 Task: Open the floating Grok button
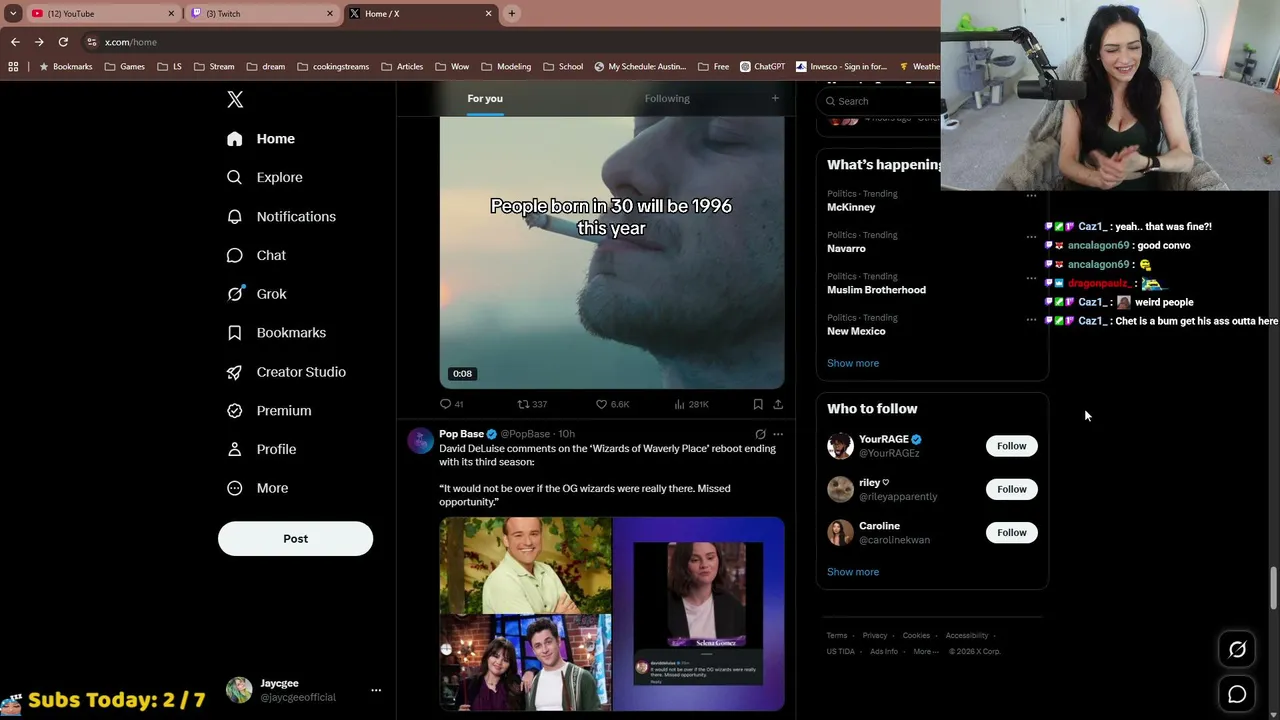click(1237, 650)
